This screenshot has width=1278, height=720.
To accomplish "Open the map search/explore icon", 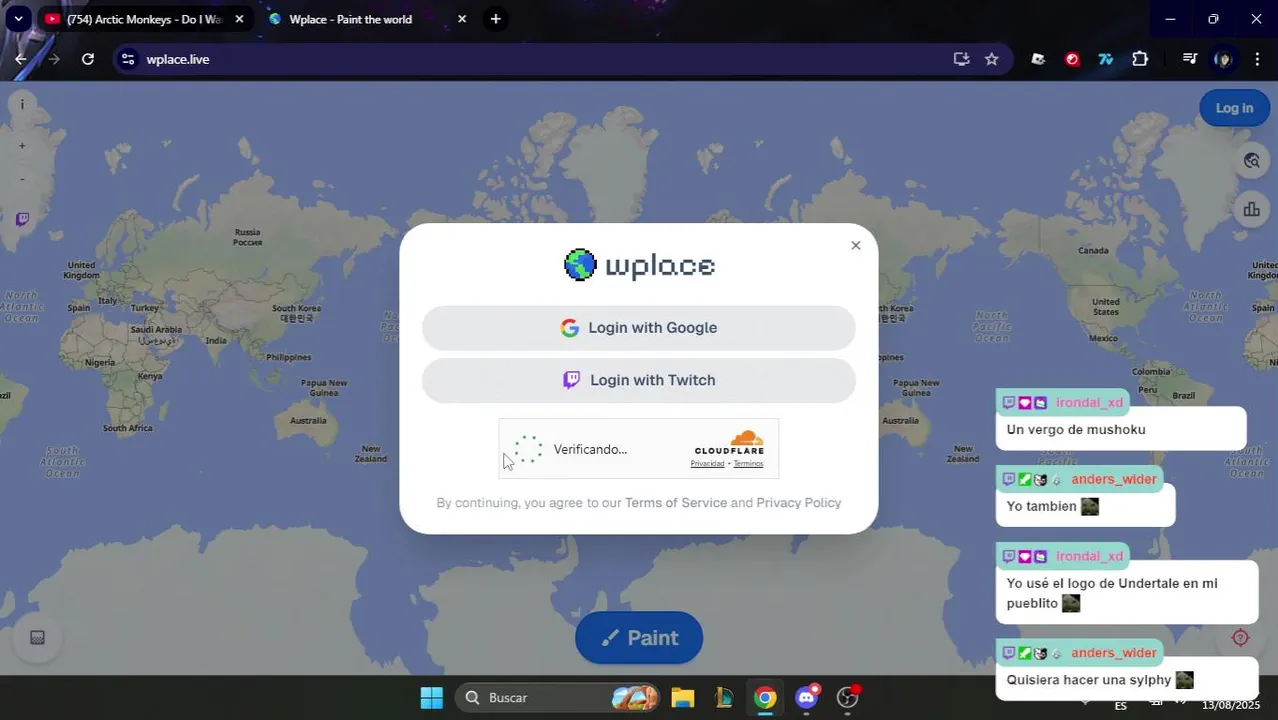I will 1251,161.
